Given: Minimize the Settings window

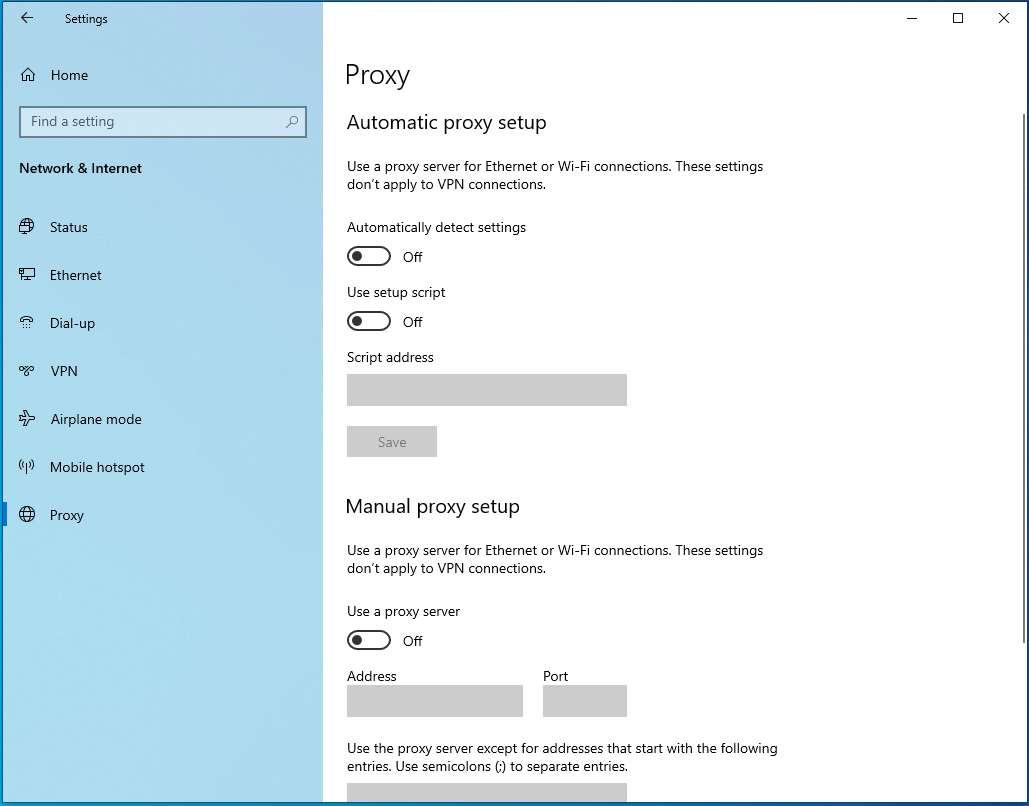Looking at the screenshot, I should point(912,18).
